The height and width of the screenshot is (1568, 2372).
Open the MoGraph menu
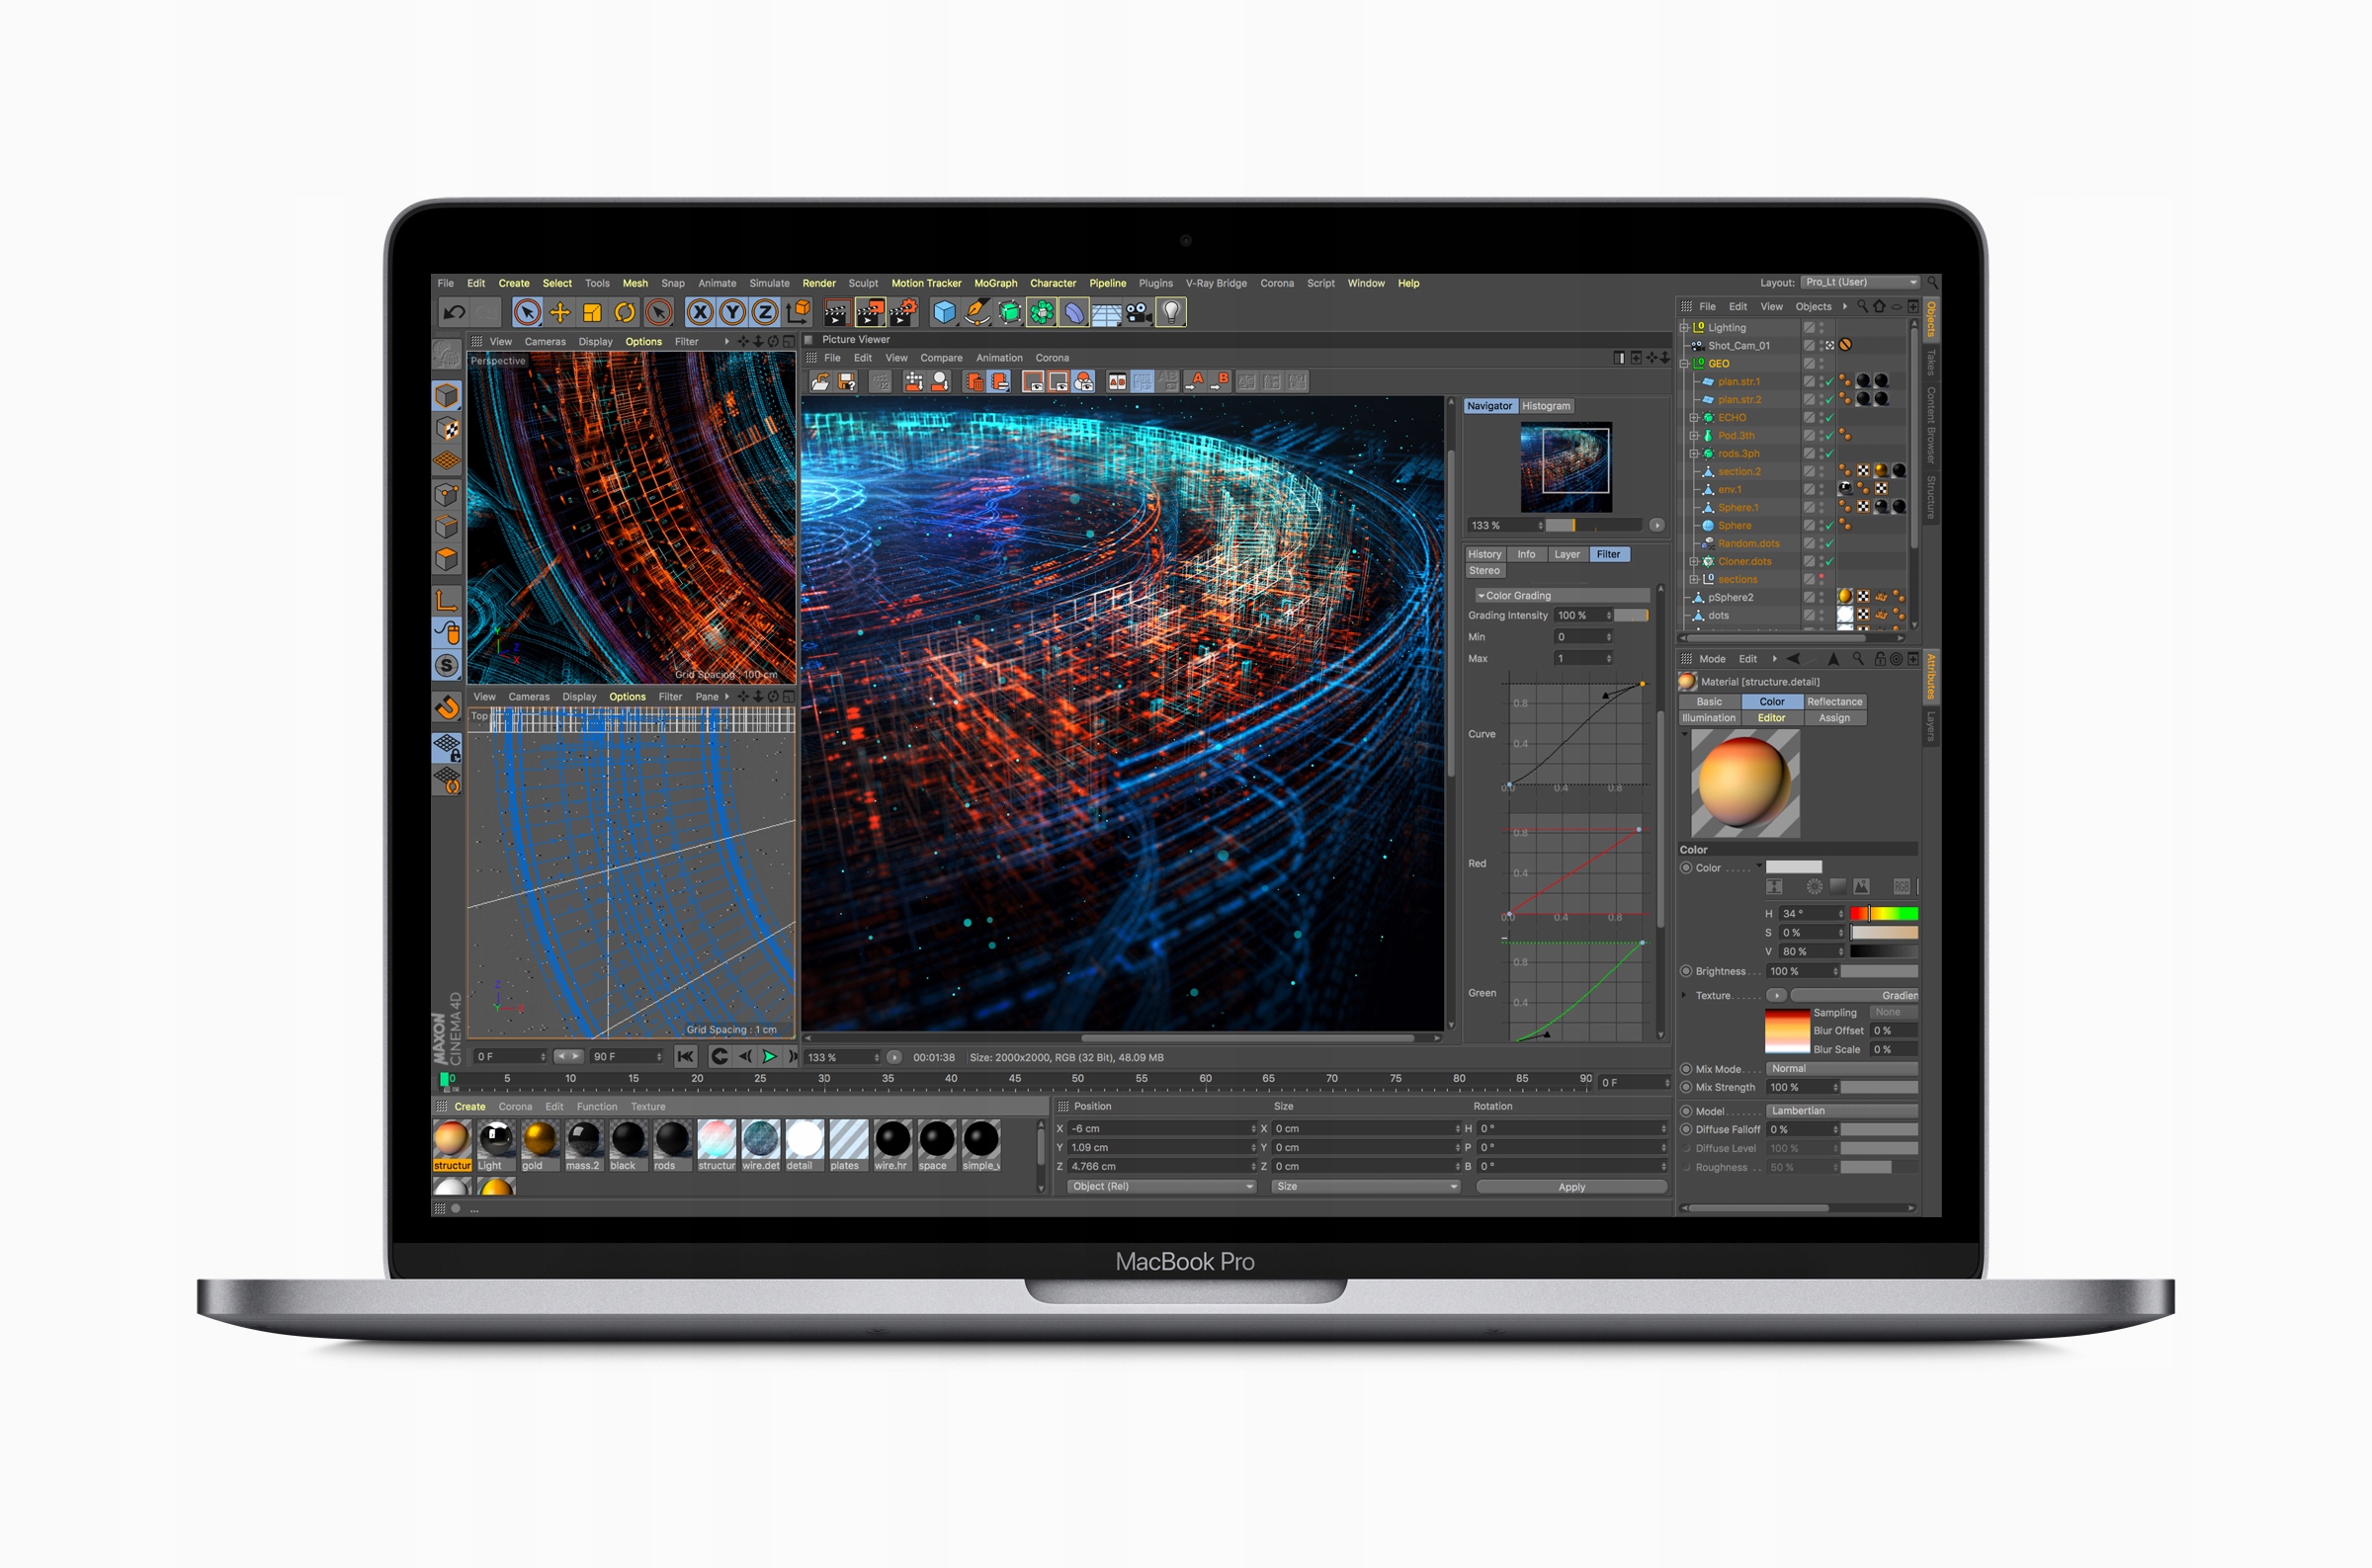pyautogui.click(x=995, y=283)
